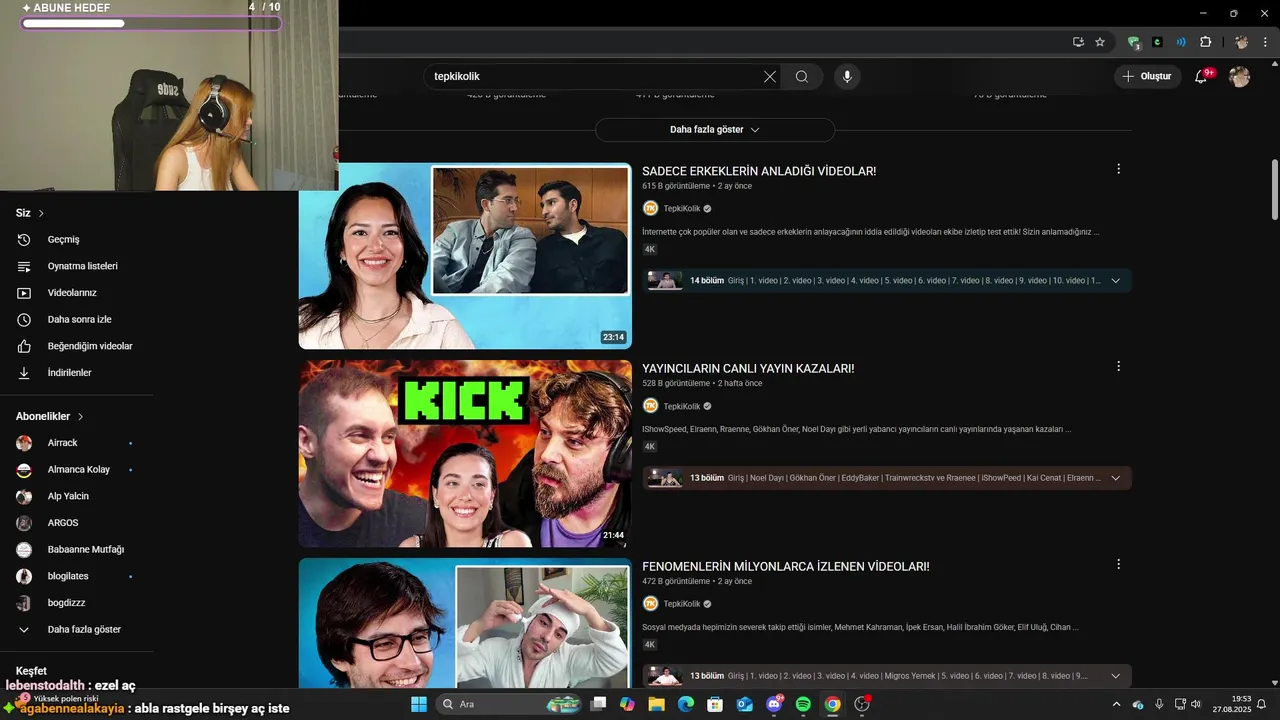Open YouTube notifications bell
Image resolution: width=1280 pixels, height=720 pixels.
coord(1201,77)
